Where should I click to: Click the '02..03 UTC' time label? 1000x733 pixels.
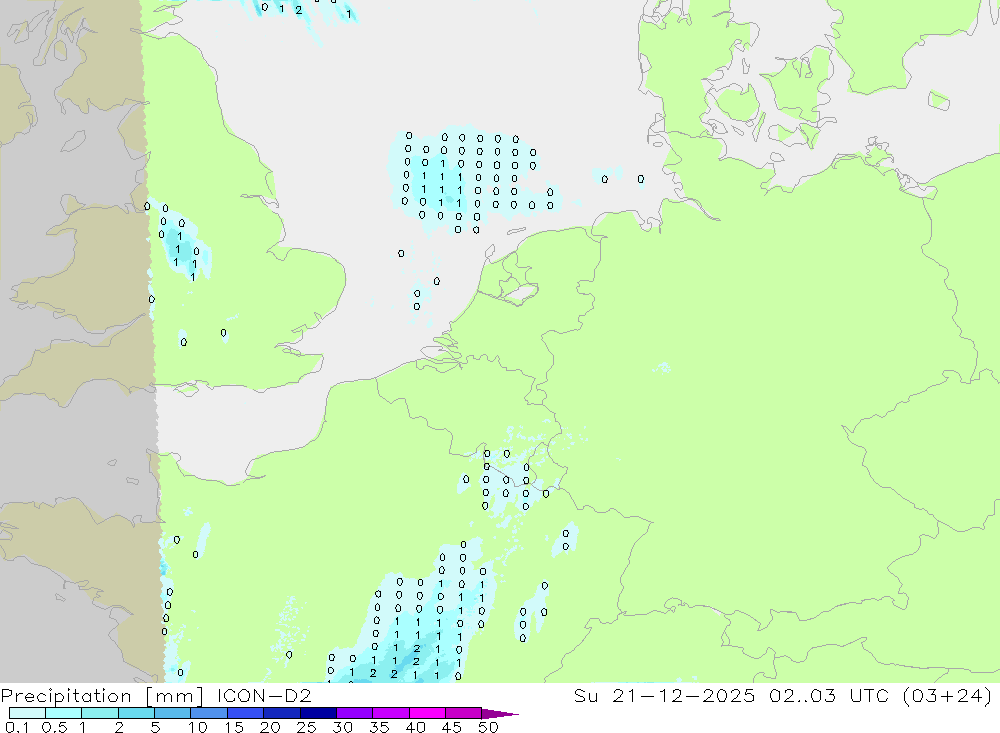tap(829, 695)
